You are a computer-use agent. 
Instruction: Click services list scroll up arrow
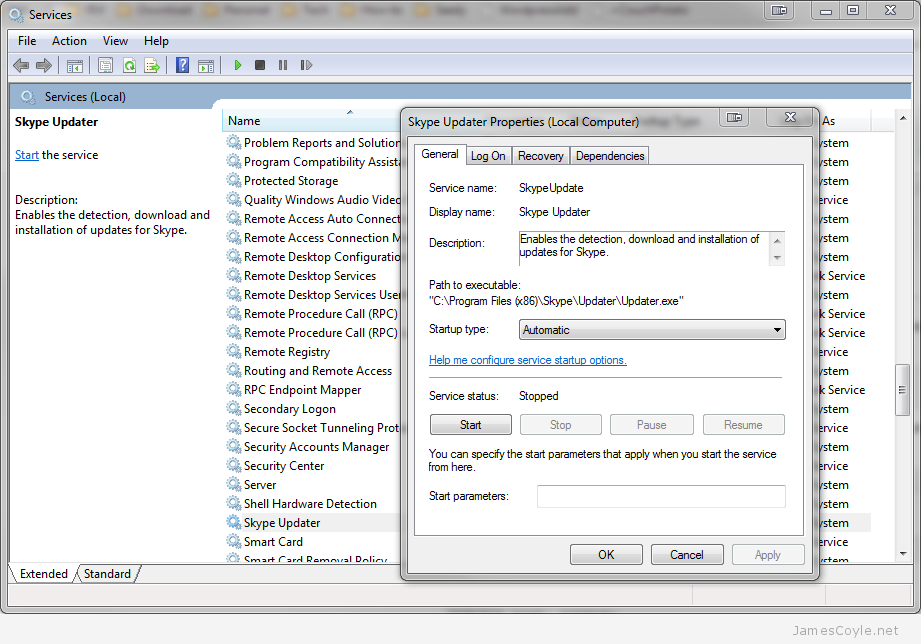point(902,118)
